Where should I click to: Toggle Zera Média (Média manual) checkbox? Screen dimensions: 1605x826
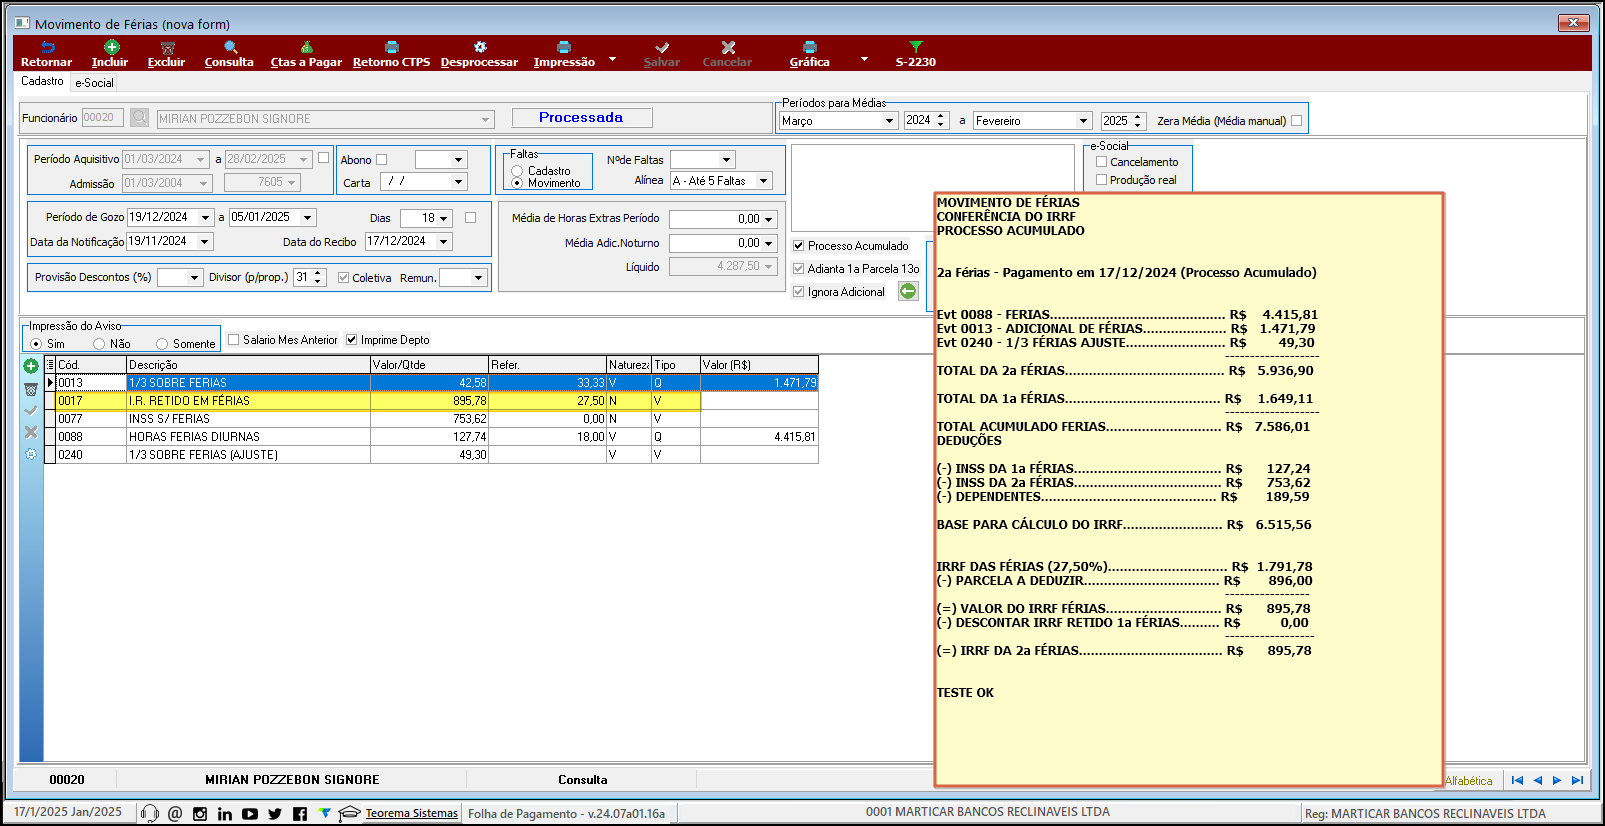click(x=1297, y=120)
